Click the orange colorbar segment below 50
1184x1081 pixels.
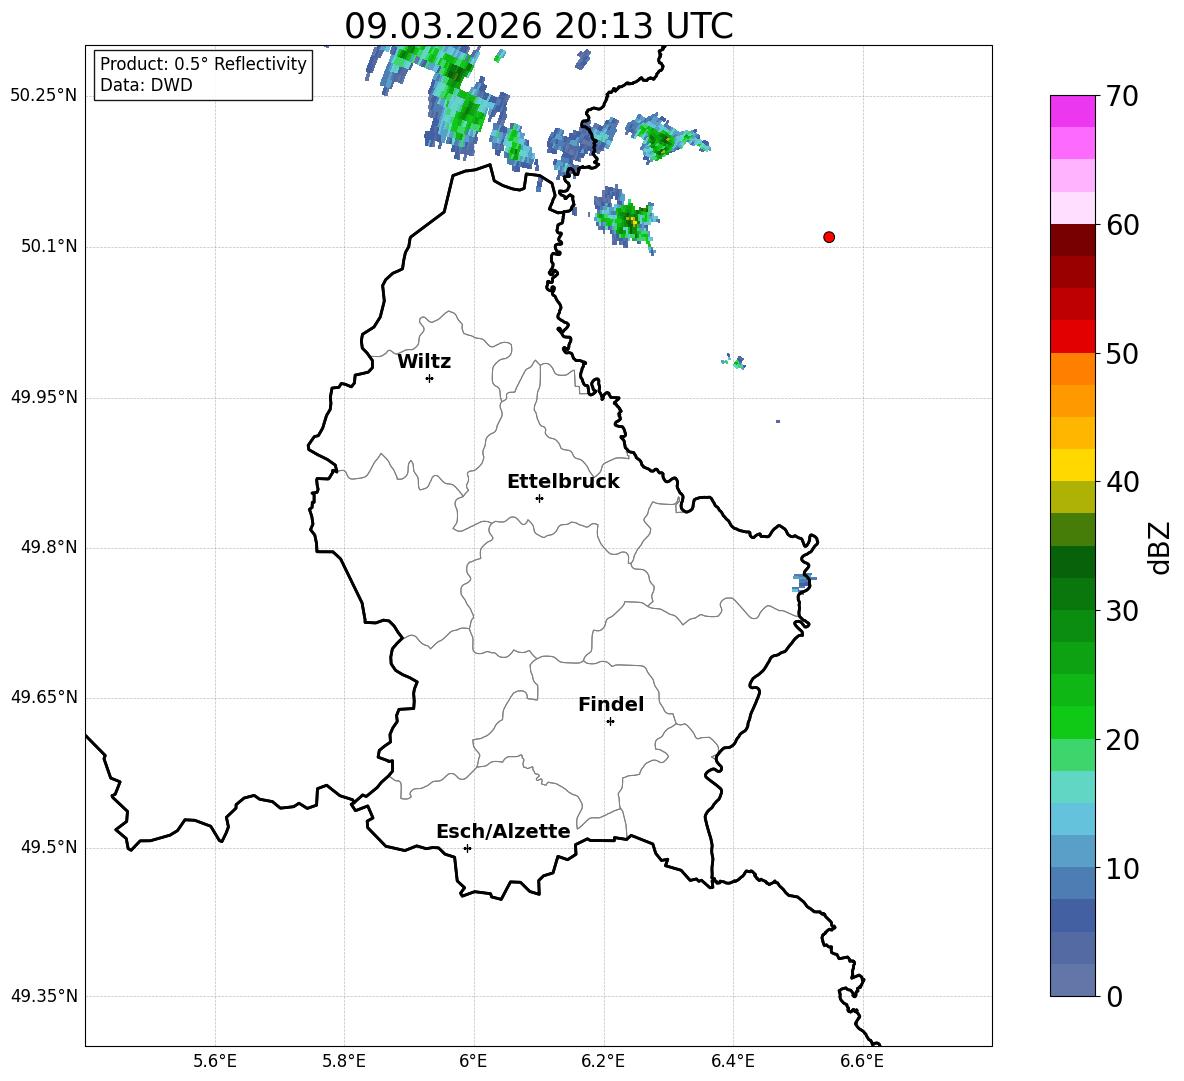tap(1072, 369)
